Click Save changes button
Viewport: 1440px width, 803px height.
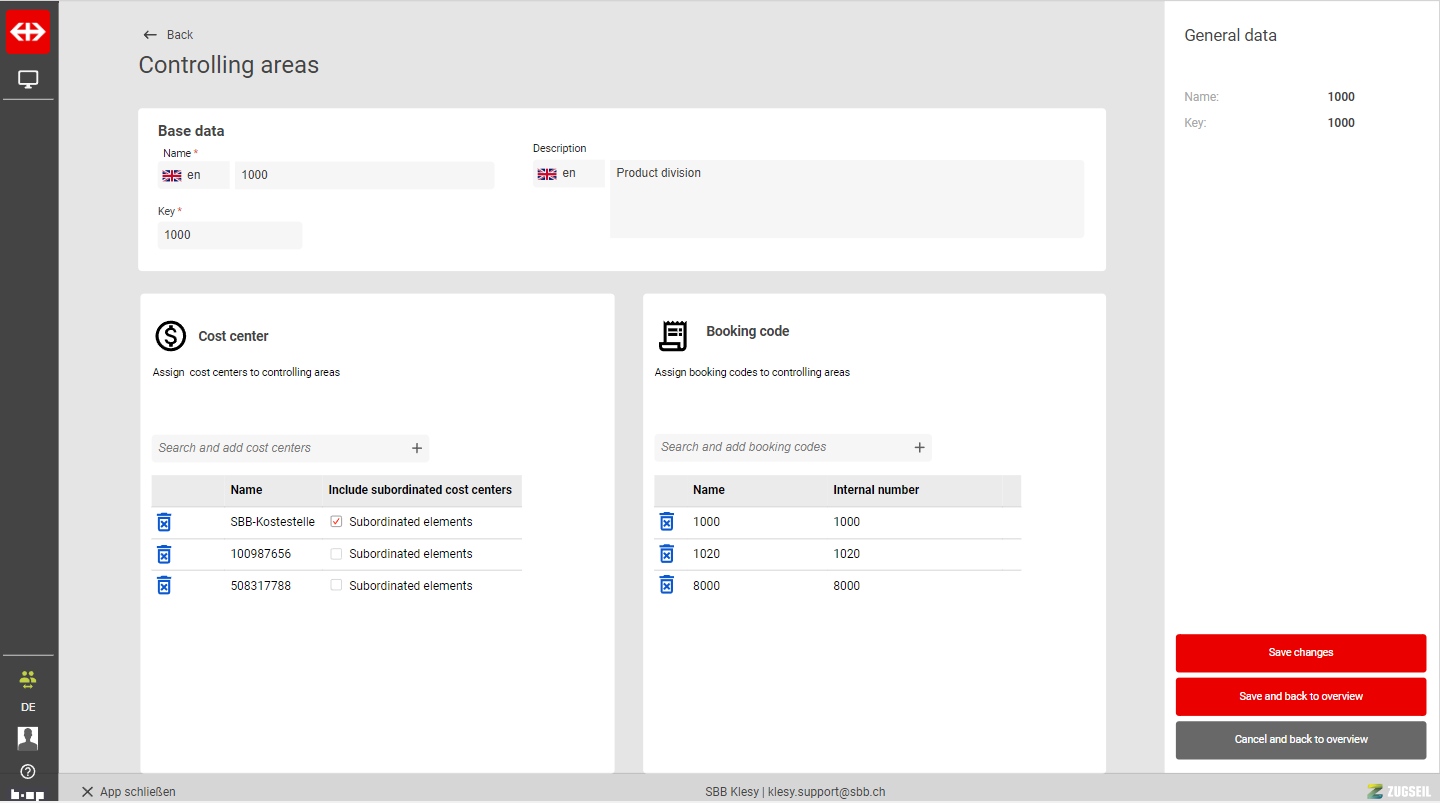pyautogui.click(x=1300, y=653)
